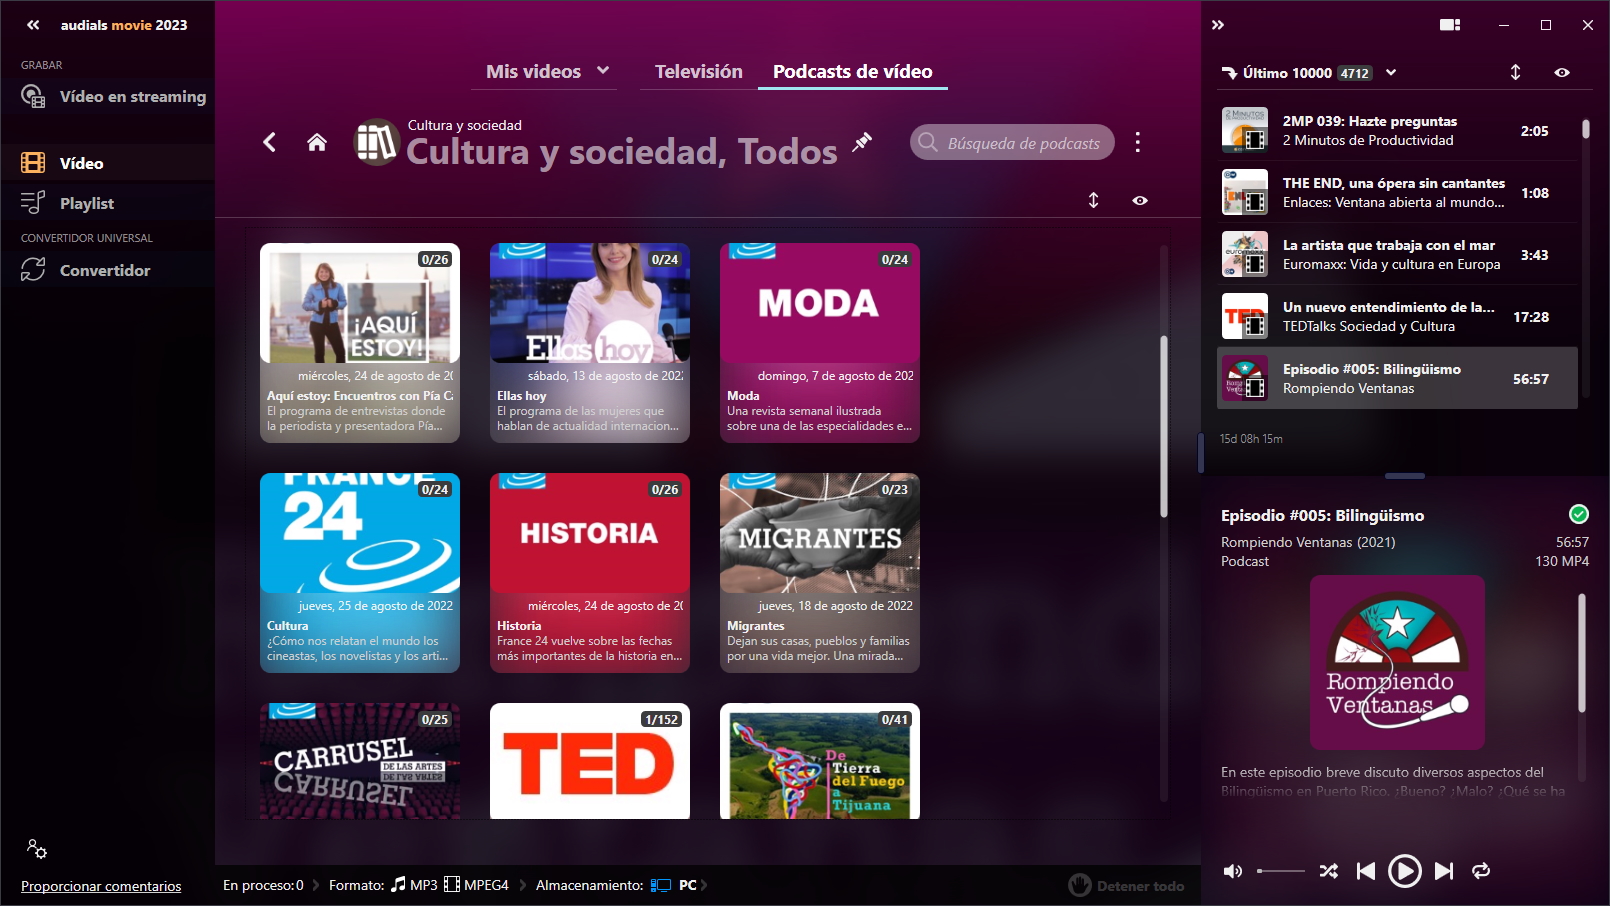Click the MP3 format icon
Viewport: 1610px width, 906px height.
(398, 884)
